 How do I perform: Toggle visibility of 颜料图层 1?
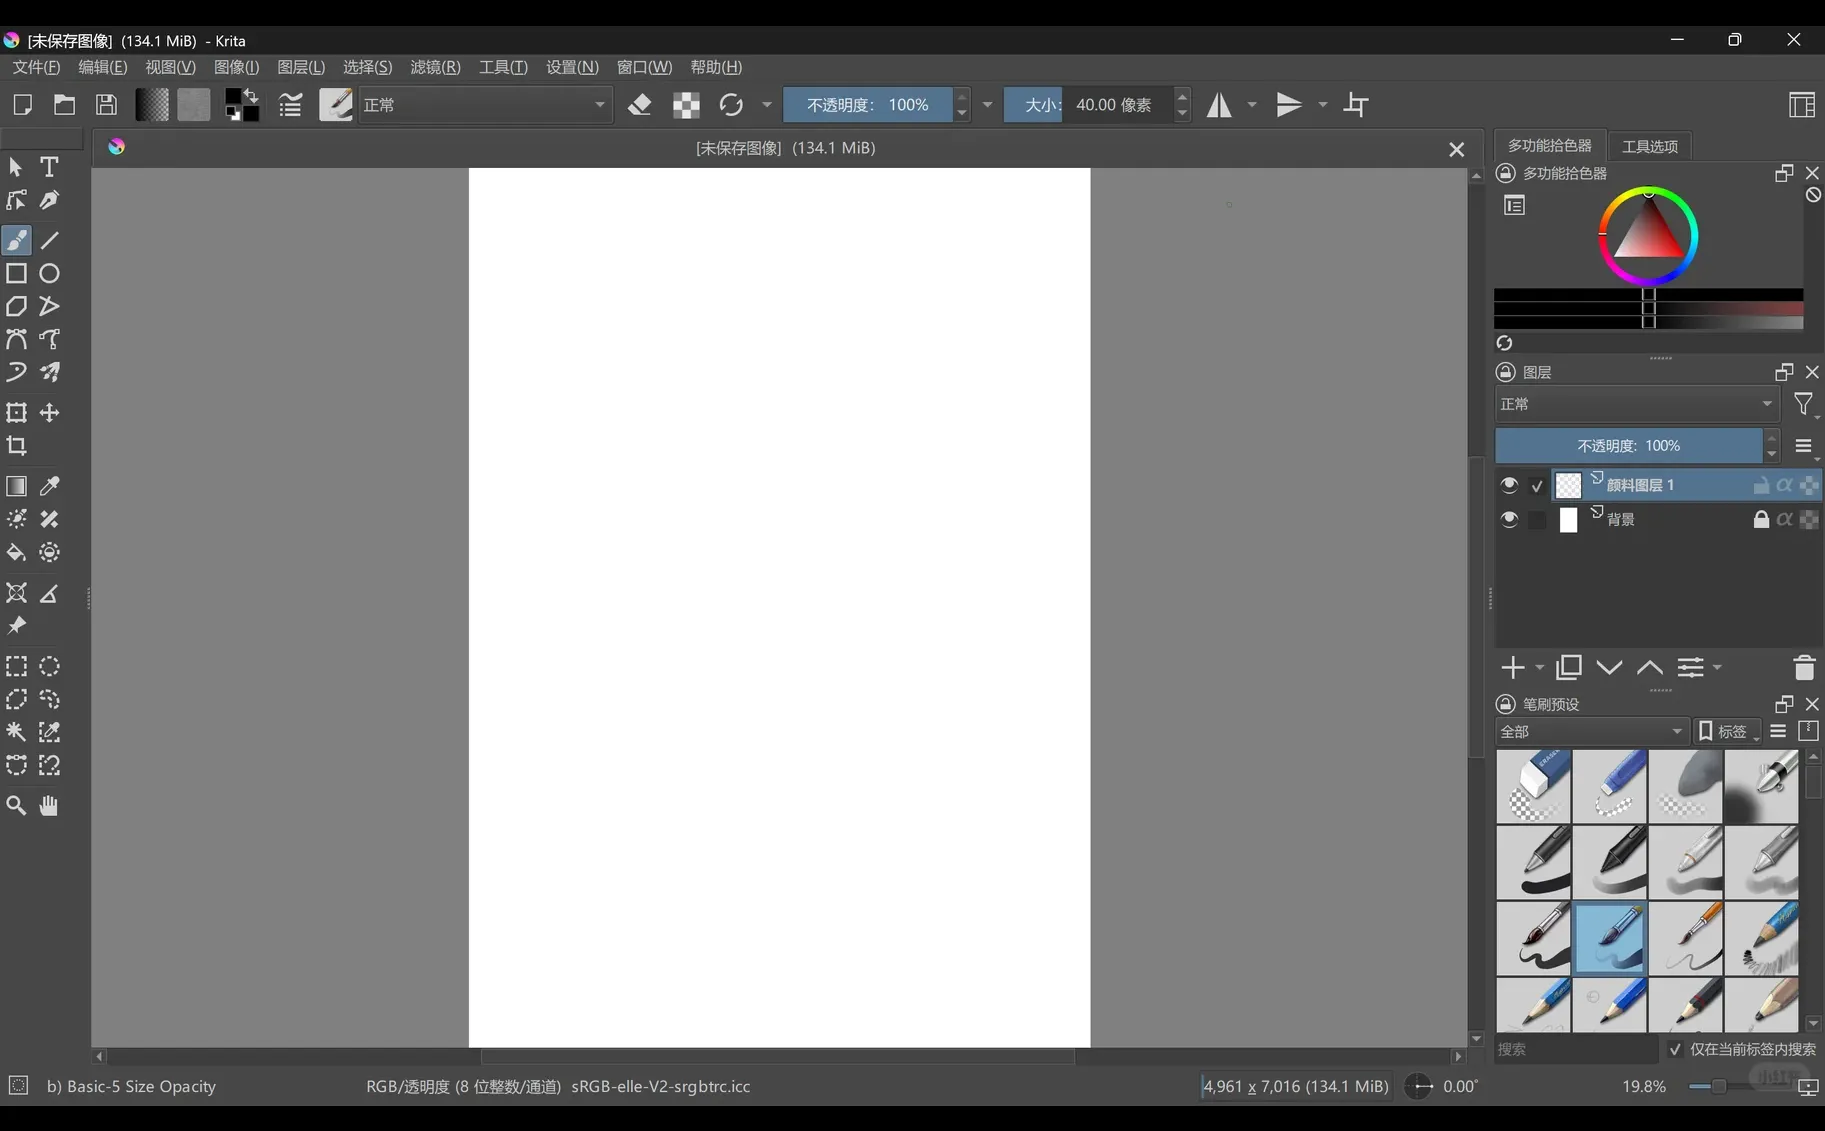pos(1509,485)
